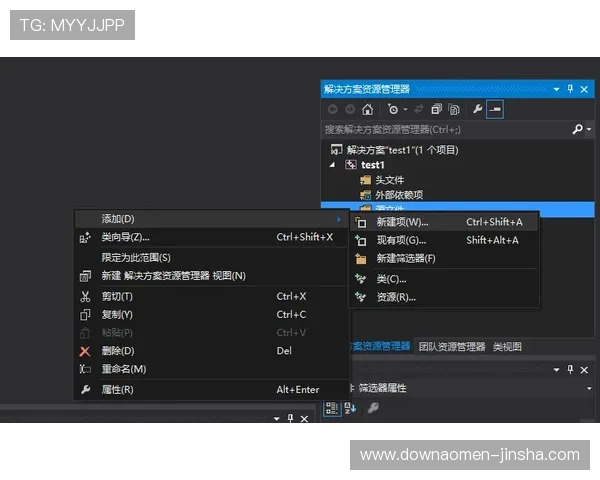Click the class wizard icon
Screen dimensions: 600x480
[x=85, y=238]
